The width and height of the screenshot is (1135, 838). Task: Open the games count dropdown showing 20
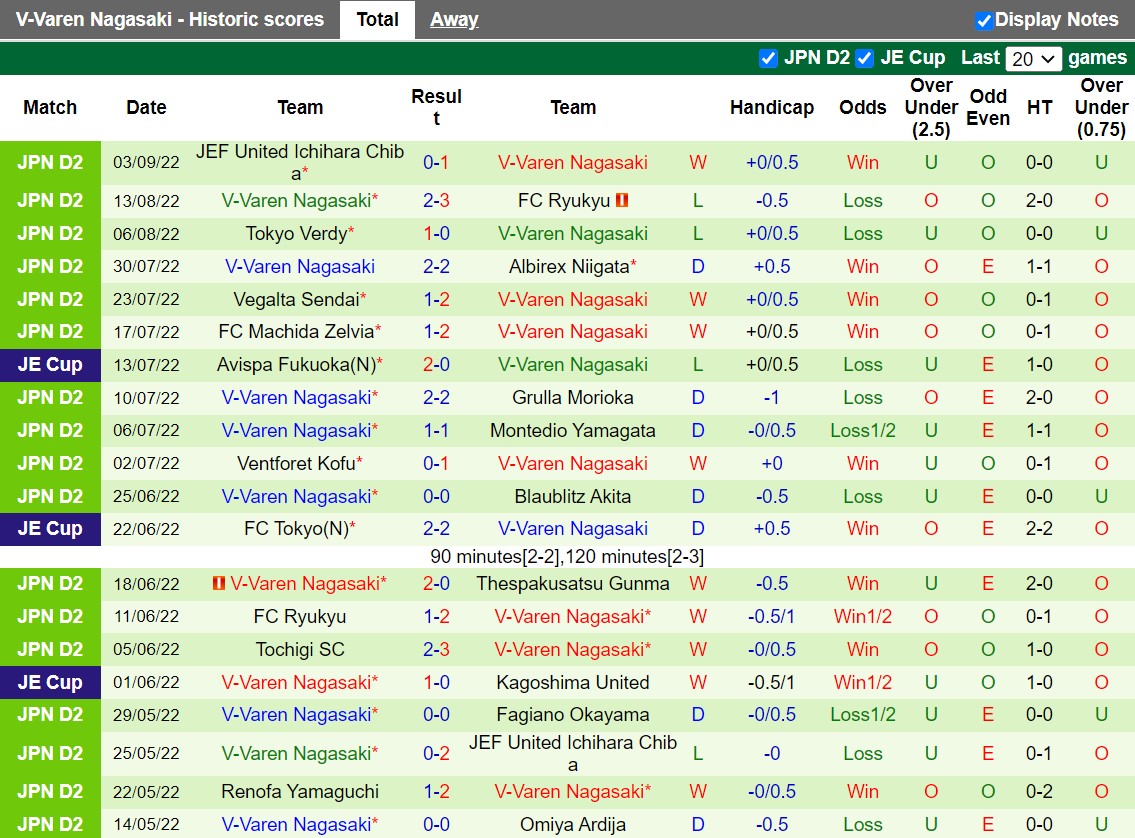(1033, 58)
